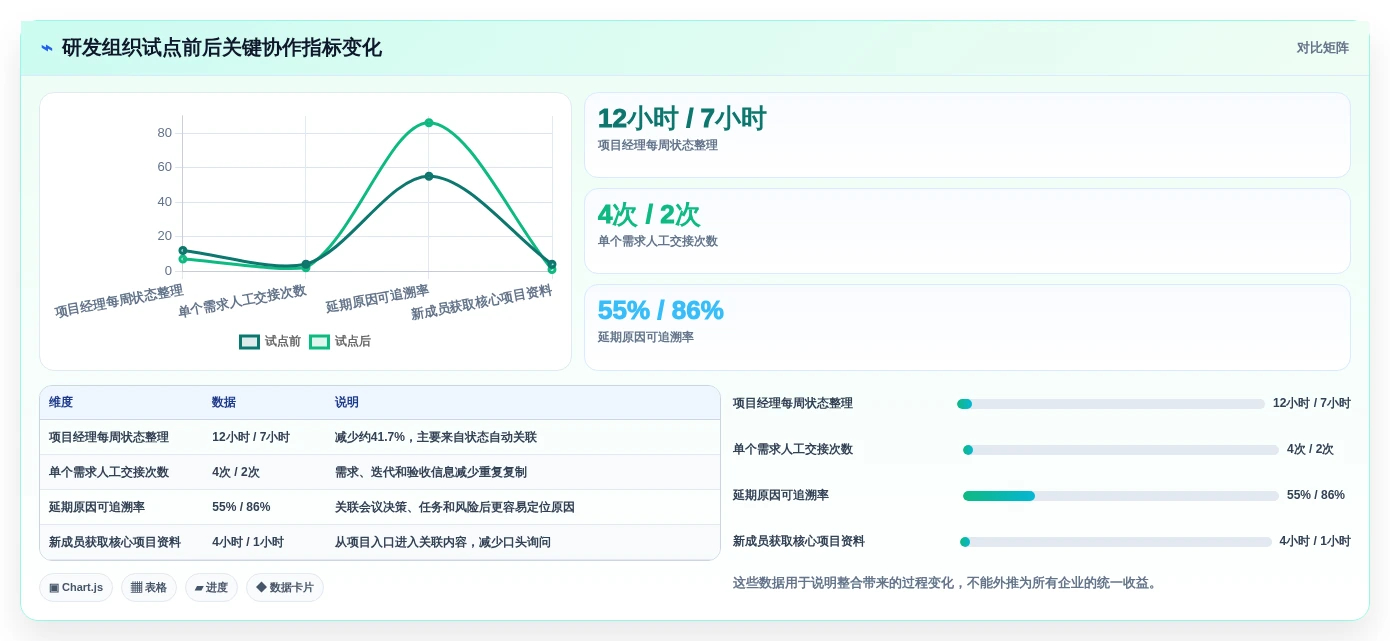Click the y-axis tick label 80
1390x641 pixels.
point(164,133)
